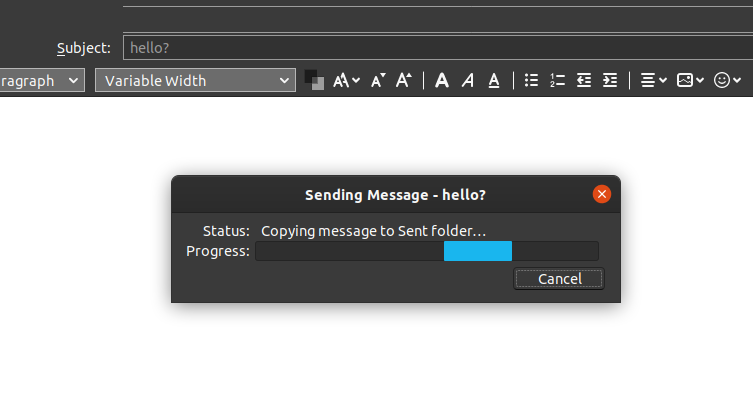The width and height of the screenshot is (753, 396).
Task: Click the larger font size icon
Action: tap(403, 80)
